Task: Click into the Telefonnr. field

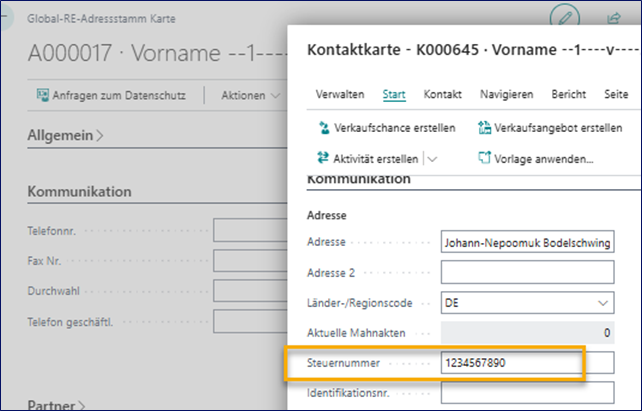Action: click(x=250, y=230)
